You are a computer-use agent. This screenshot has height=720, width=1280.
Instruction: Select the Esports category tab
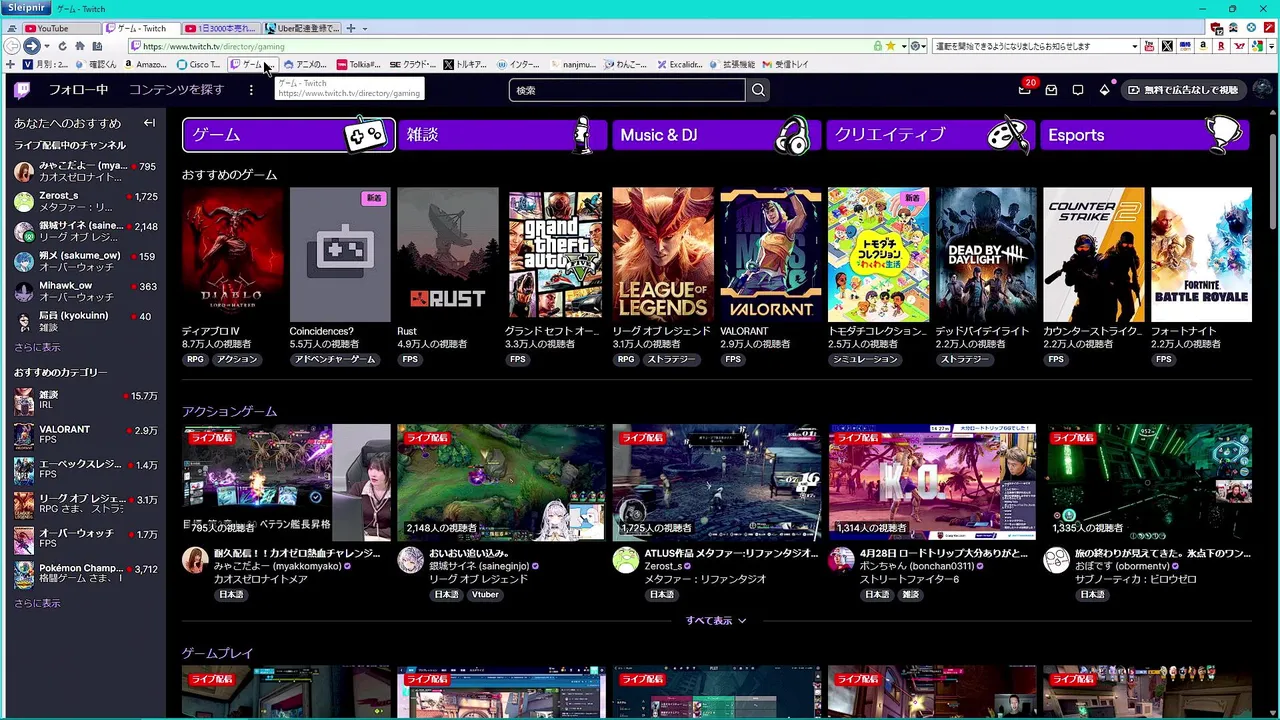click(1145, 135)
